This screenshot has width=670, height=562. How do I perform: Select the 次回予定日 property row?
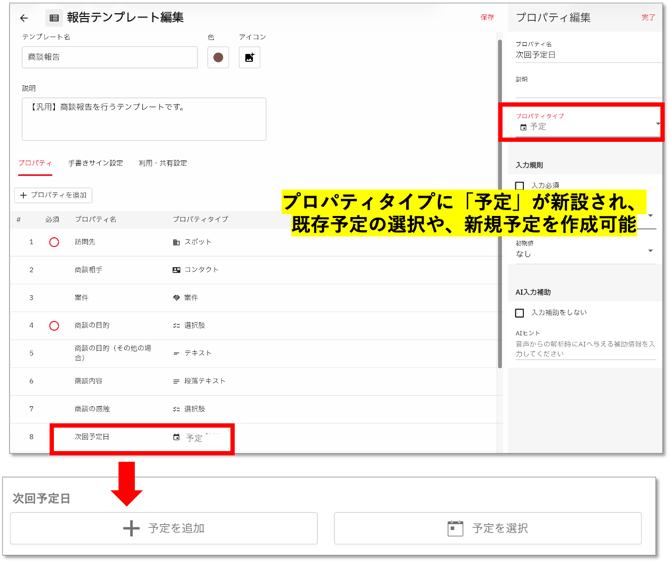[x=256, y=437]
